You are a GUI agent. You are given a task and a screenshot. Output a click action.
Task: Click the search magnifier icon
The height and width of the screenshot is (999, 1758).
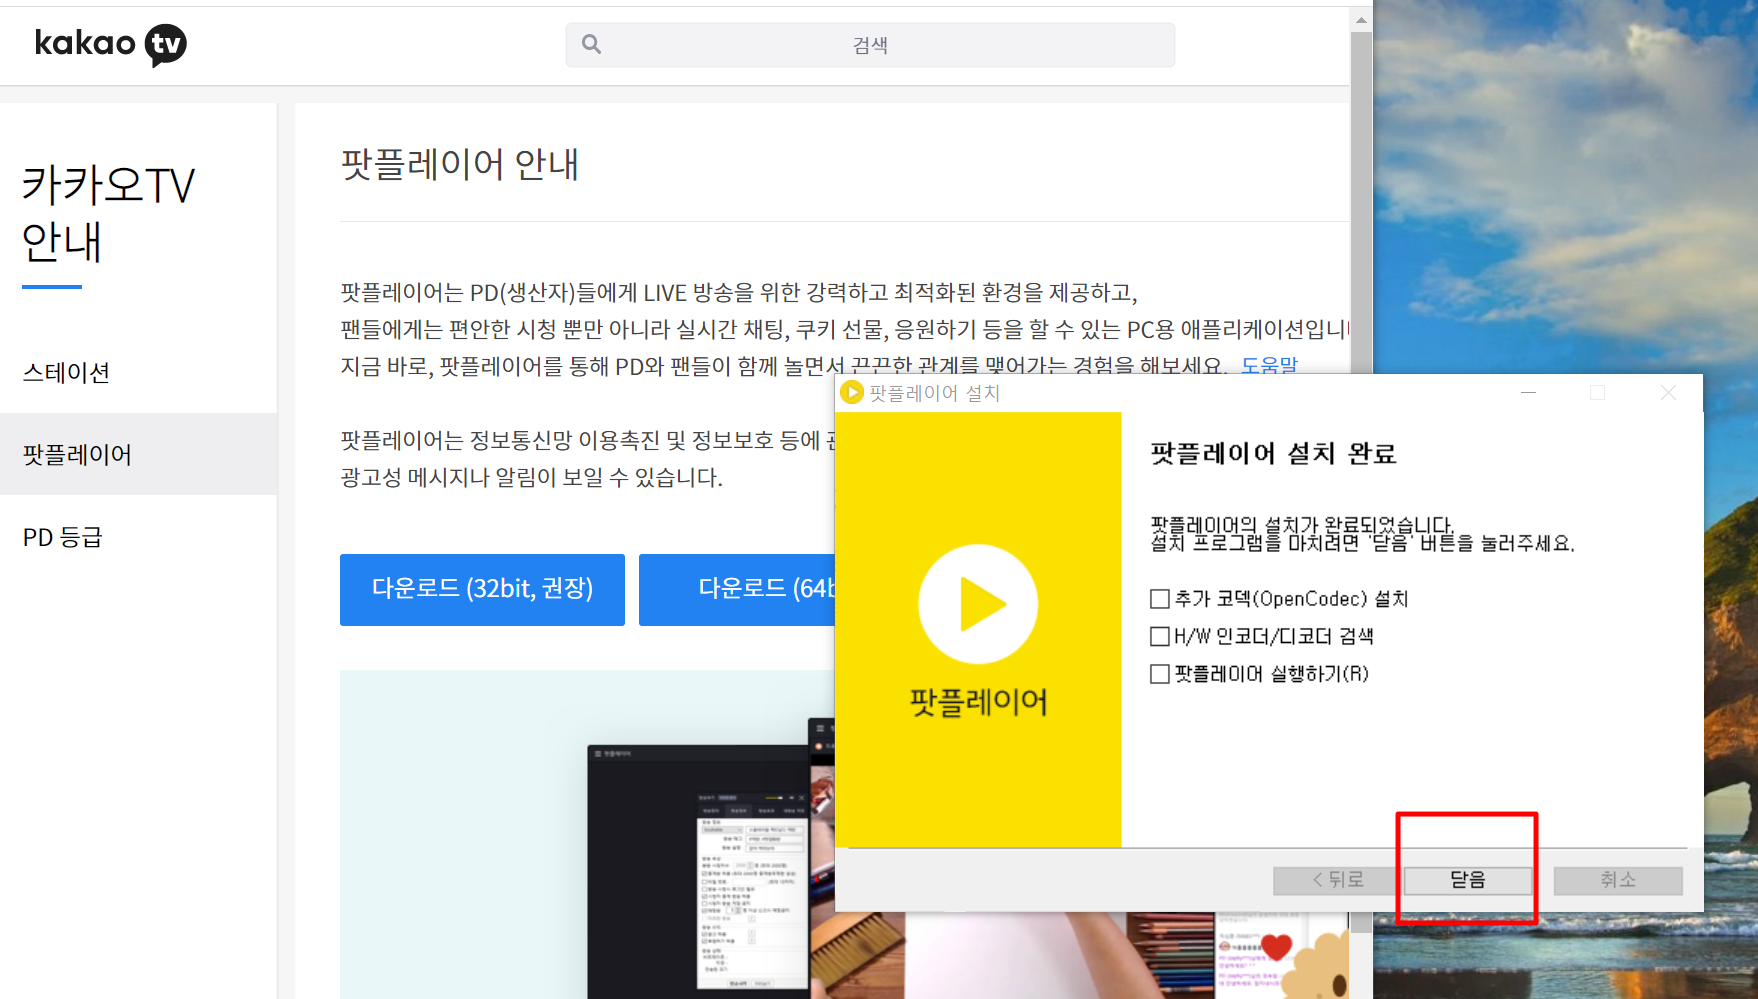point(591,44)
